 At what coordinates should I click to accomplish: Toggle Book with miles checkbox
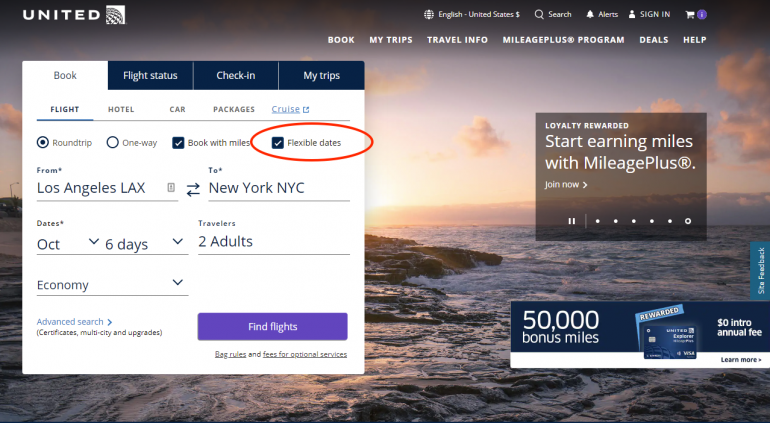[178, 143]
